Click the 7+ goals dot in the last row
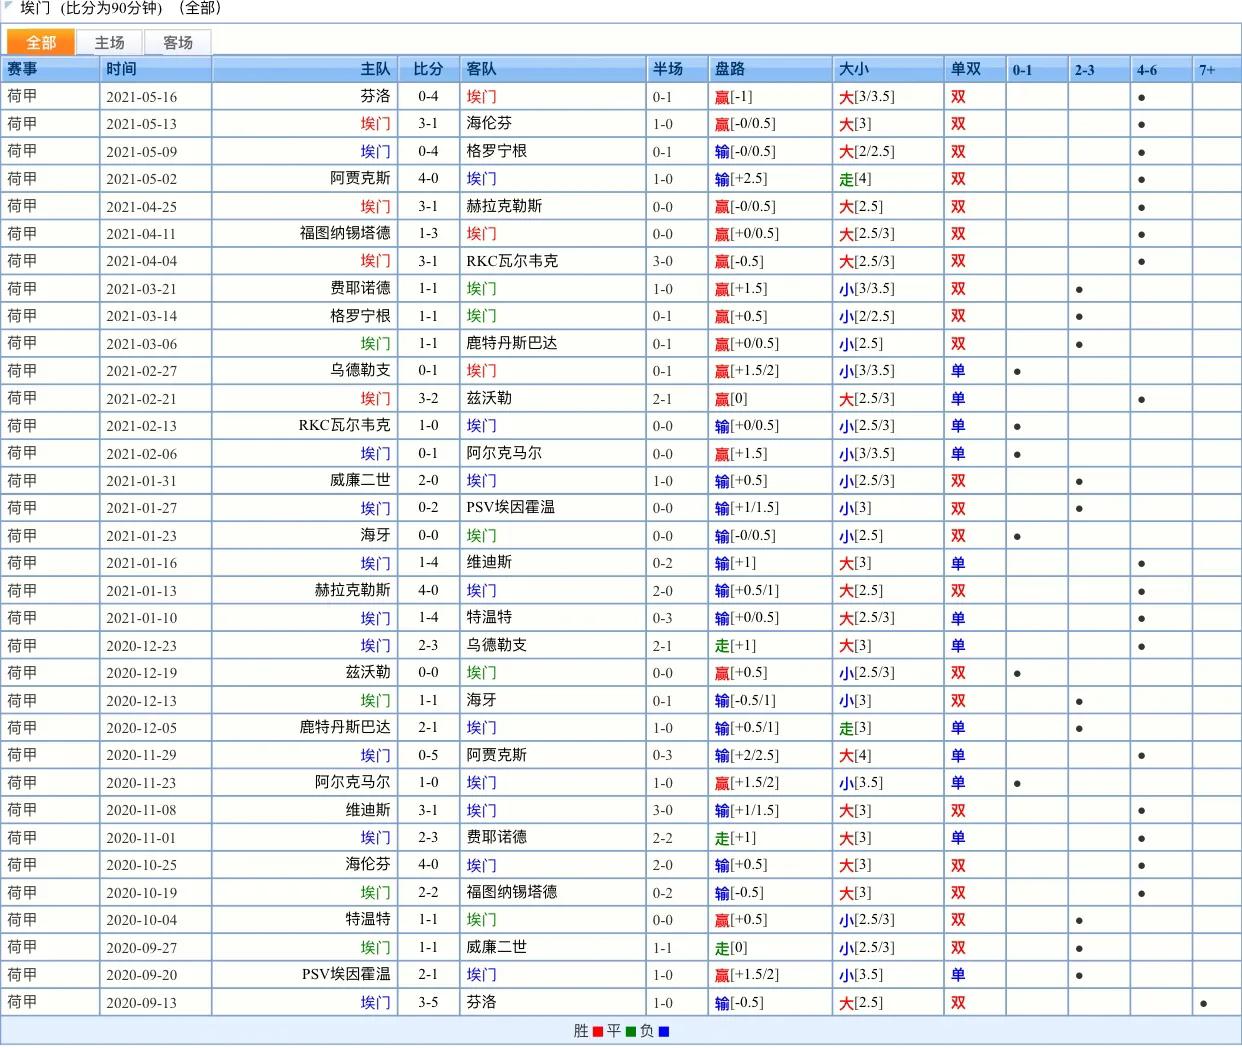Image resolution: width=1242 pixels, height=1048 pixels. [x=1203, y=1003]
